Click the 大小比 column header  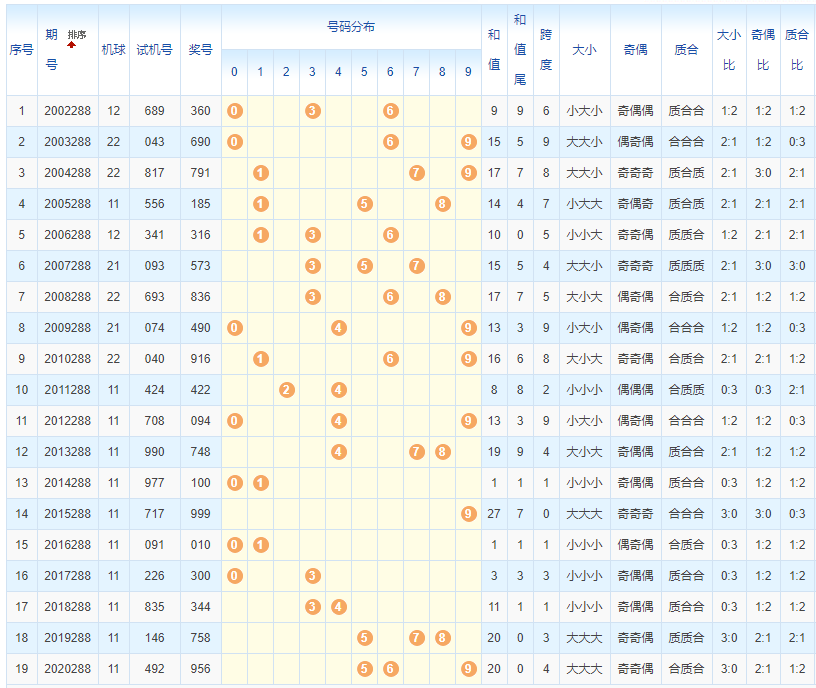point(729,50)
